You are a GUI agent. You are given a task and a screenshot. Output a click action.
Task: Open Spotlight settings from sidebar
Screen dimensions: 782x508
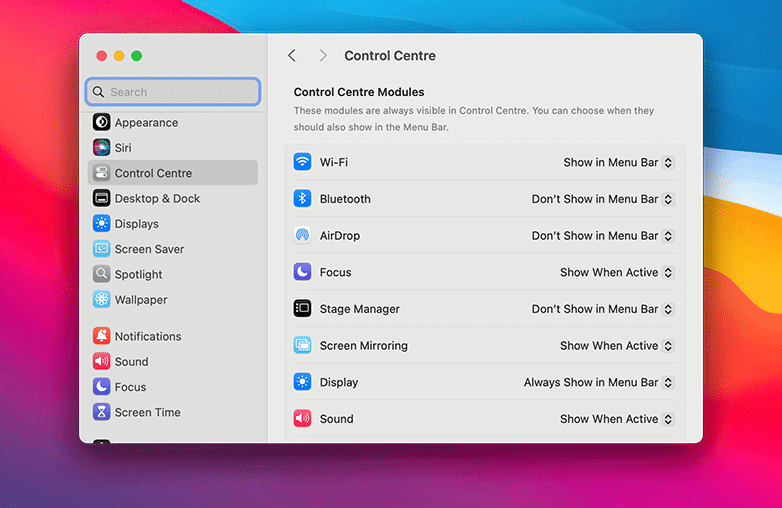click(173, 274)
